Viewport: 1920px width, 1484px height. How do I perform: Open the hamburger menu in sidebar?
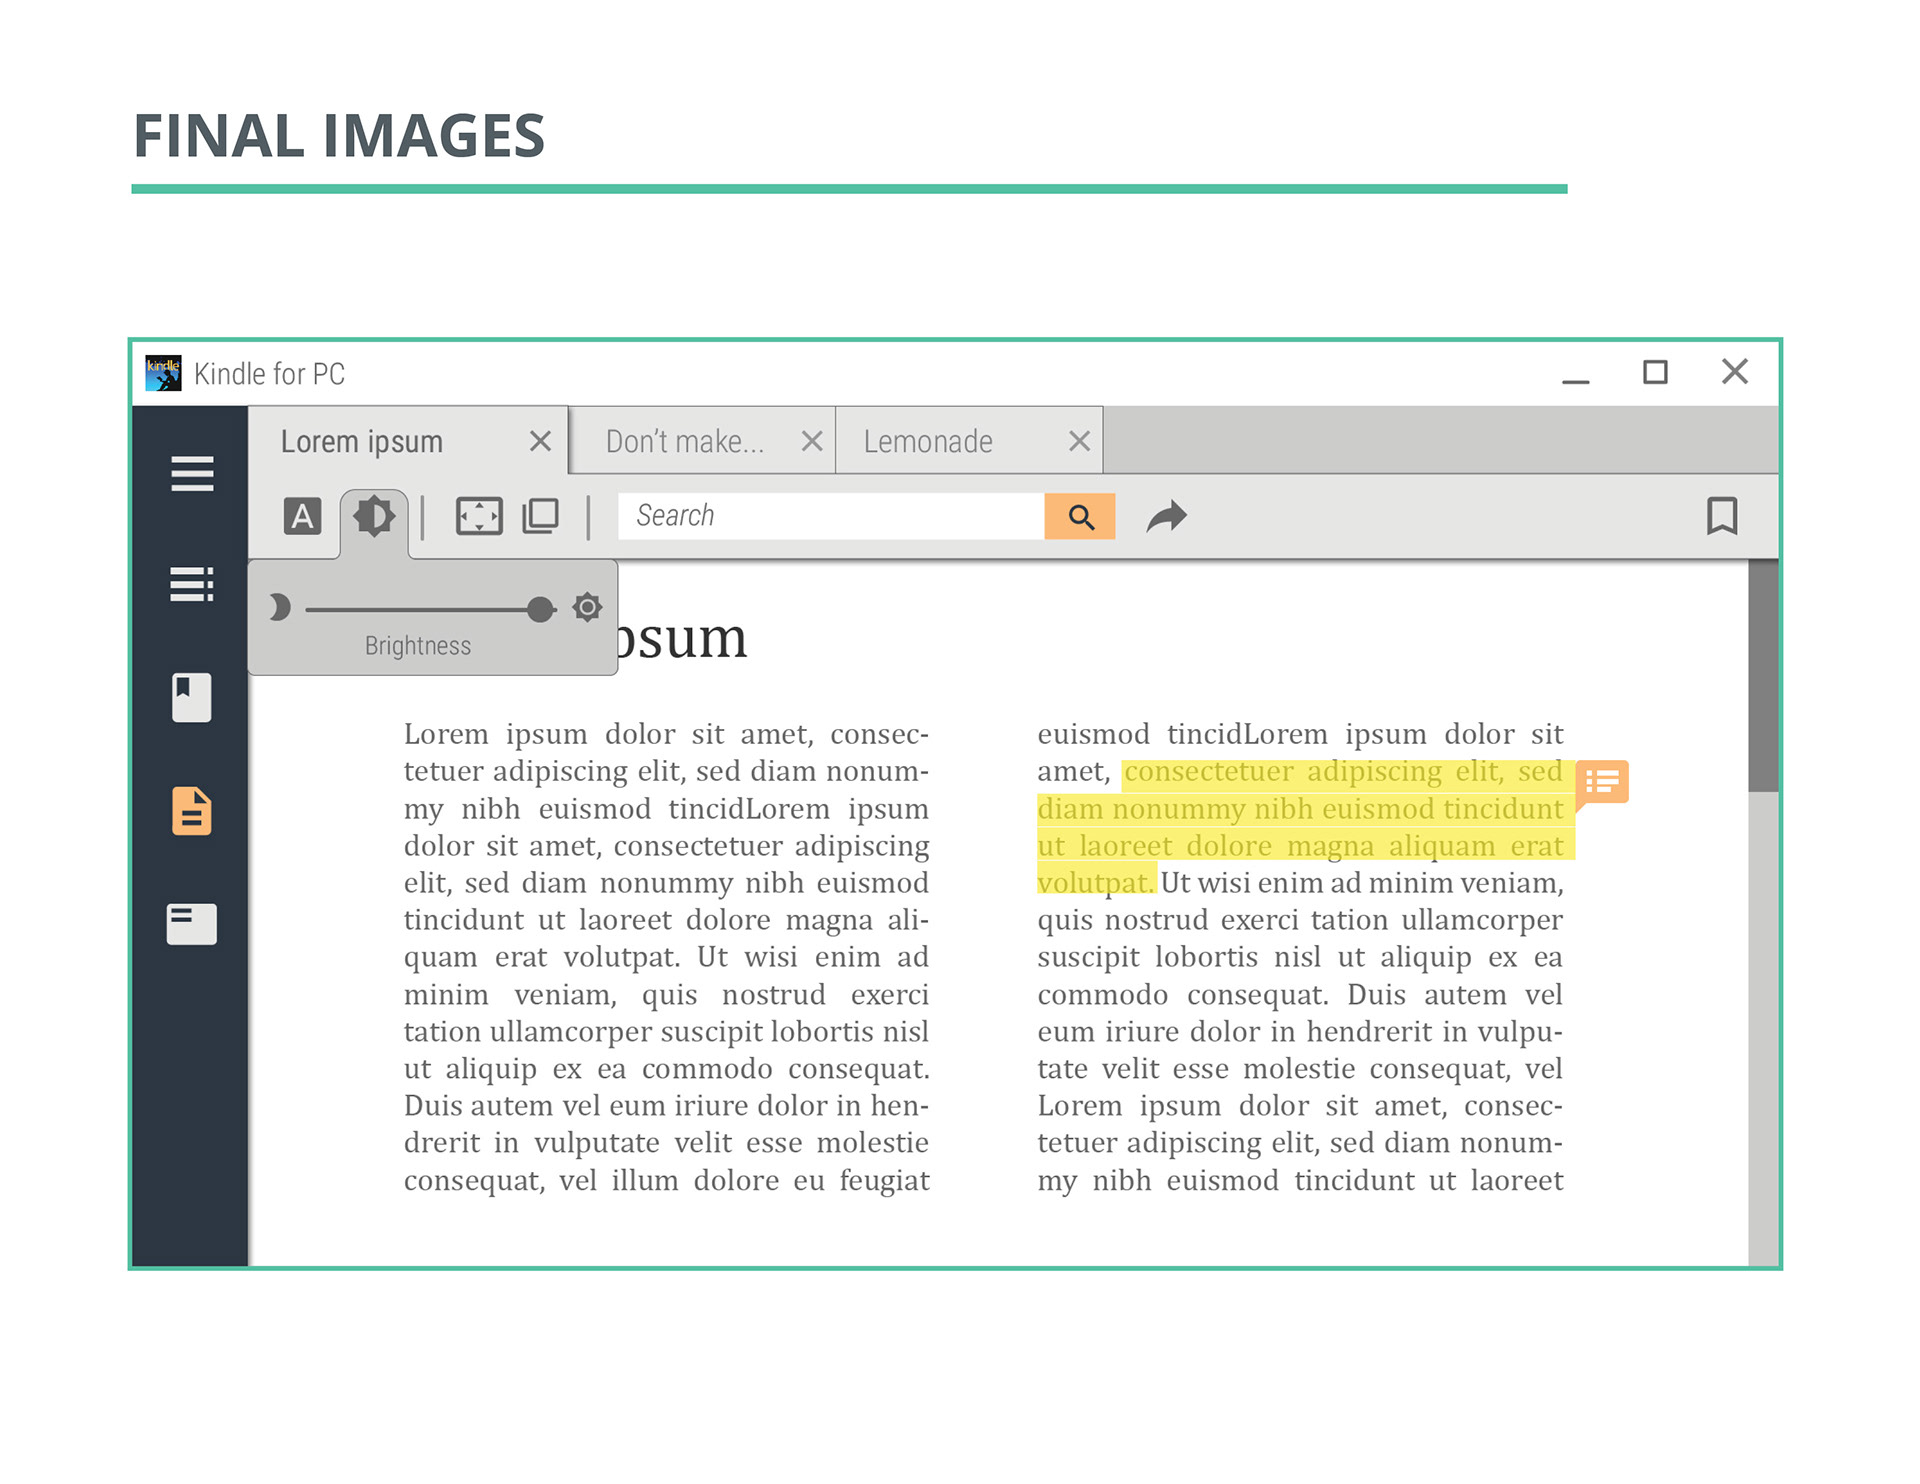coord(192,473)
